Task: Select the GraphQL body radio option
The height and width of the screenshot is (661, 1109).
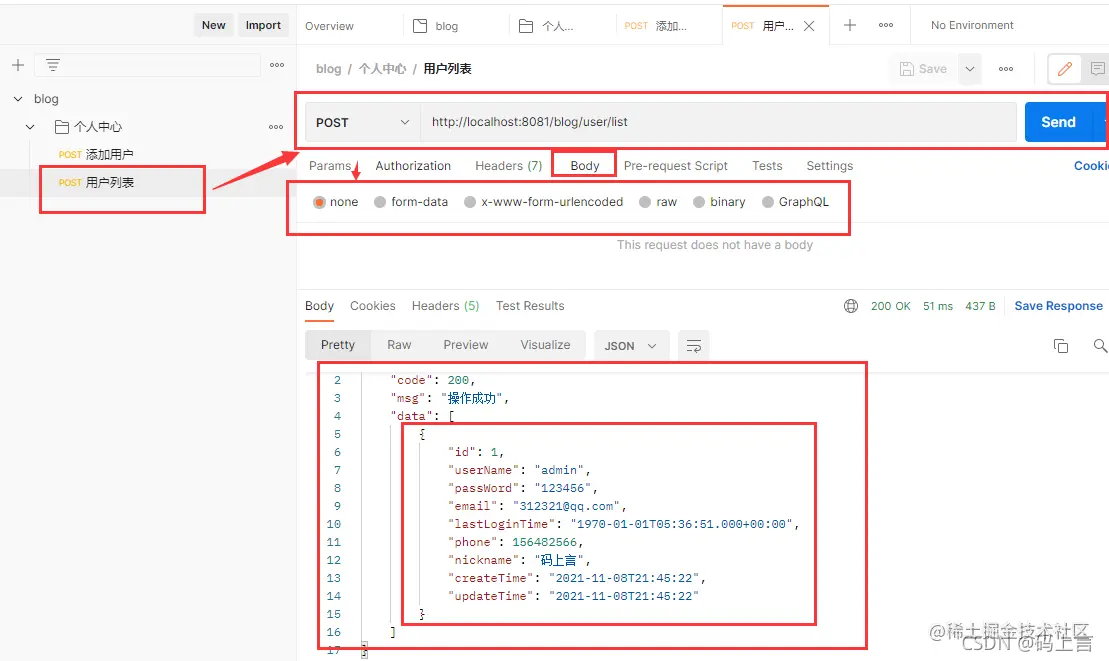Action: [767, 202]
